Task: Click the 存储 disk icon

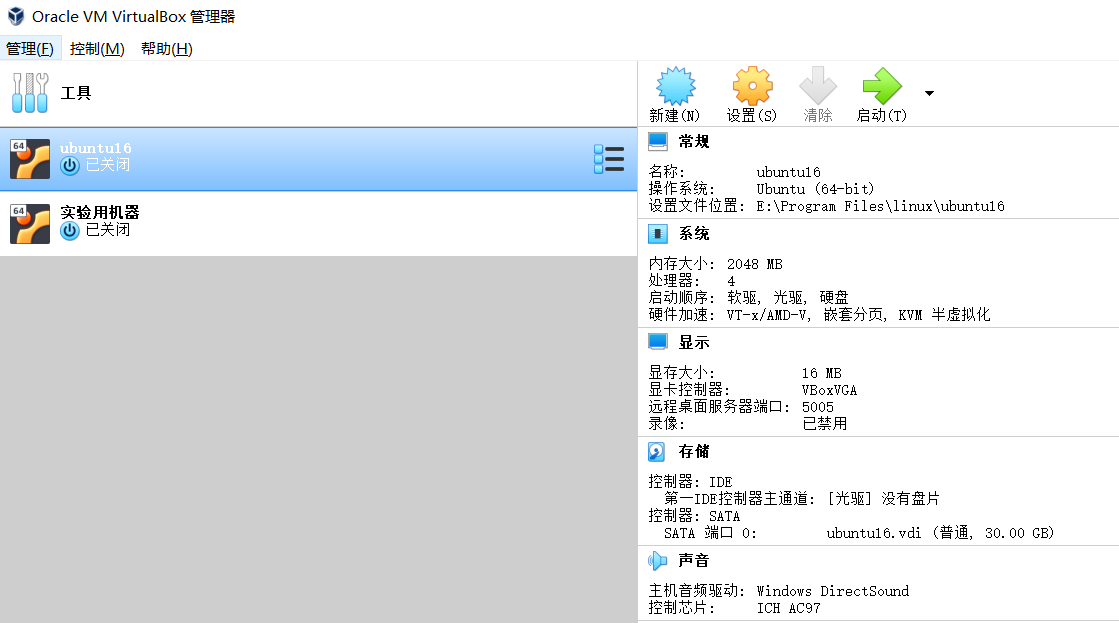Action: click(x=657, y=452)
